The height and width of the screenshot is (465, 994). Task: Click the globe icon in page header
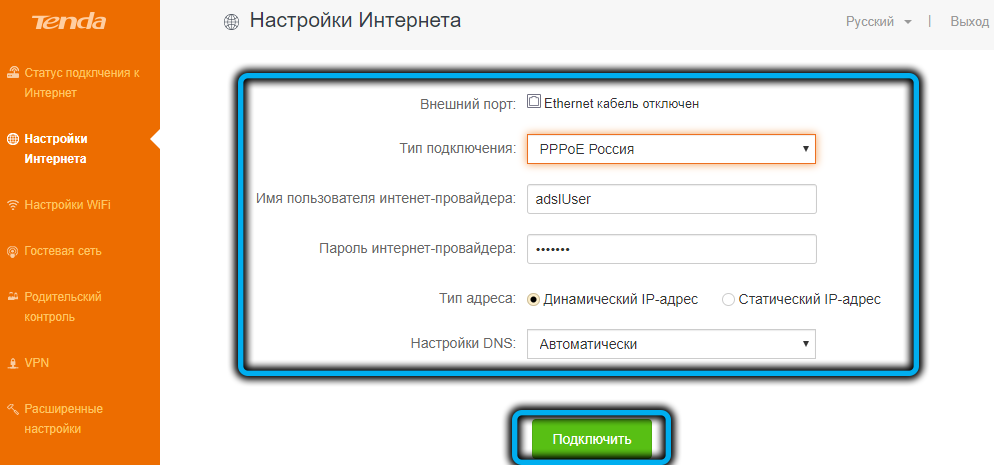(x=232, y=22)
